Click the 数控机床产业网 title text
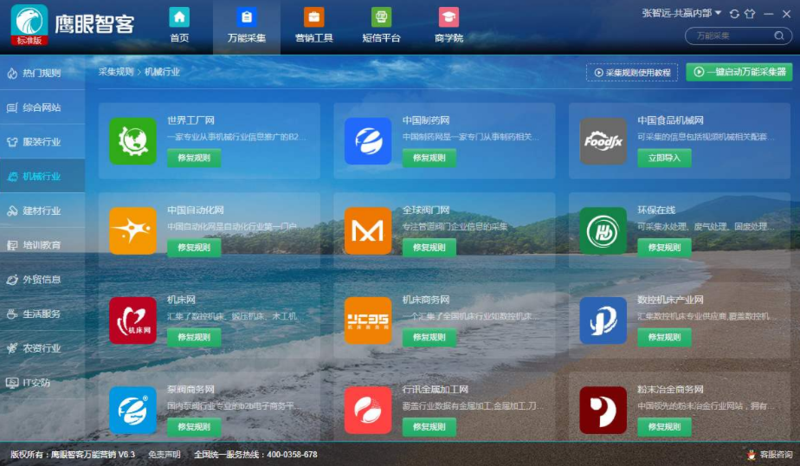Image resolution: width=800 pixels, height=466 pixels. coord(670,300)
